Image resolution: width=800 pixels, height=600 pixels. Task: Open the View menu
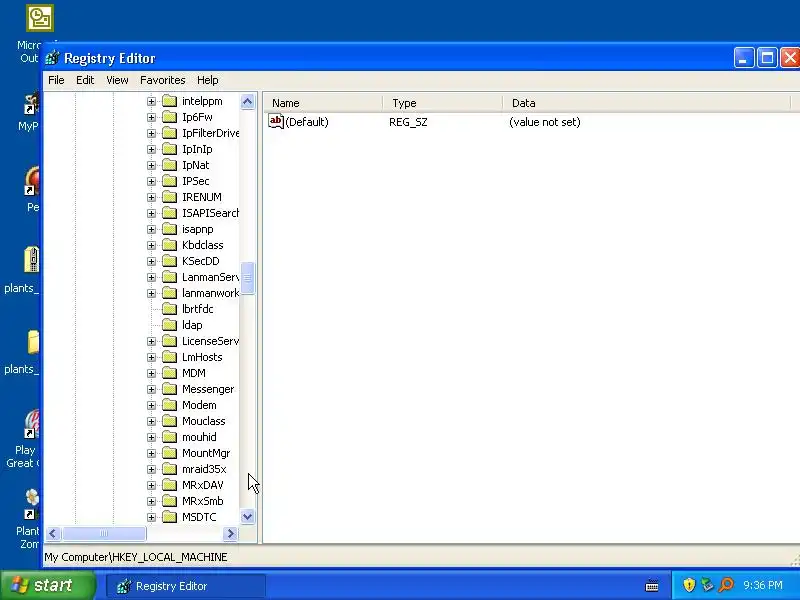117,80
